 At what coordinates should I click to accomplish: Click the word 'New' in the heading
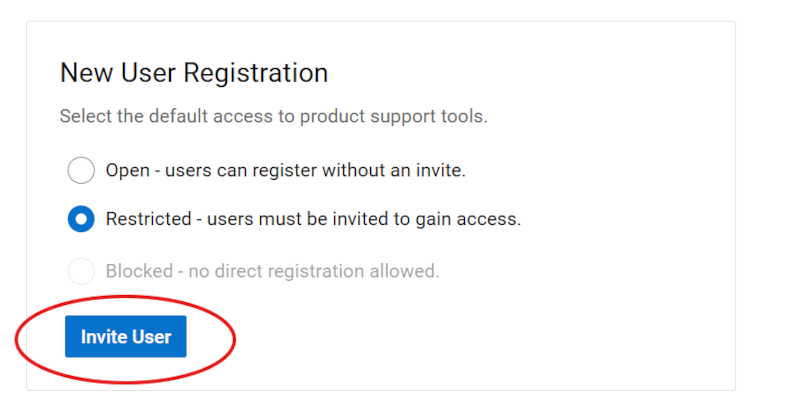[86, 72]
